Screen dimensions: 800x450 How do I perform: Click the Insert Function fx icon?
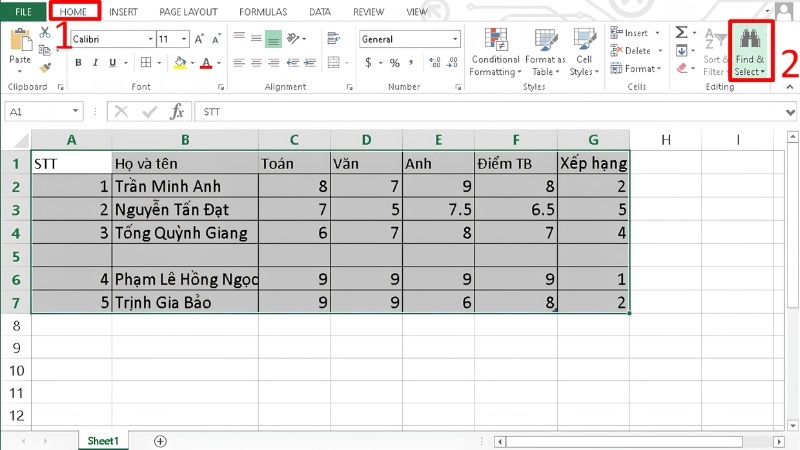pyautogui.click(x=177, y=111)
